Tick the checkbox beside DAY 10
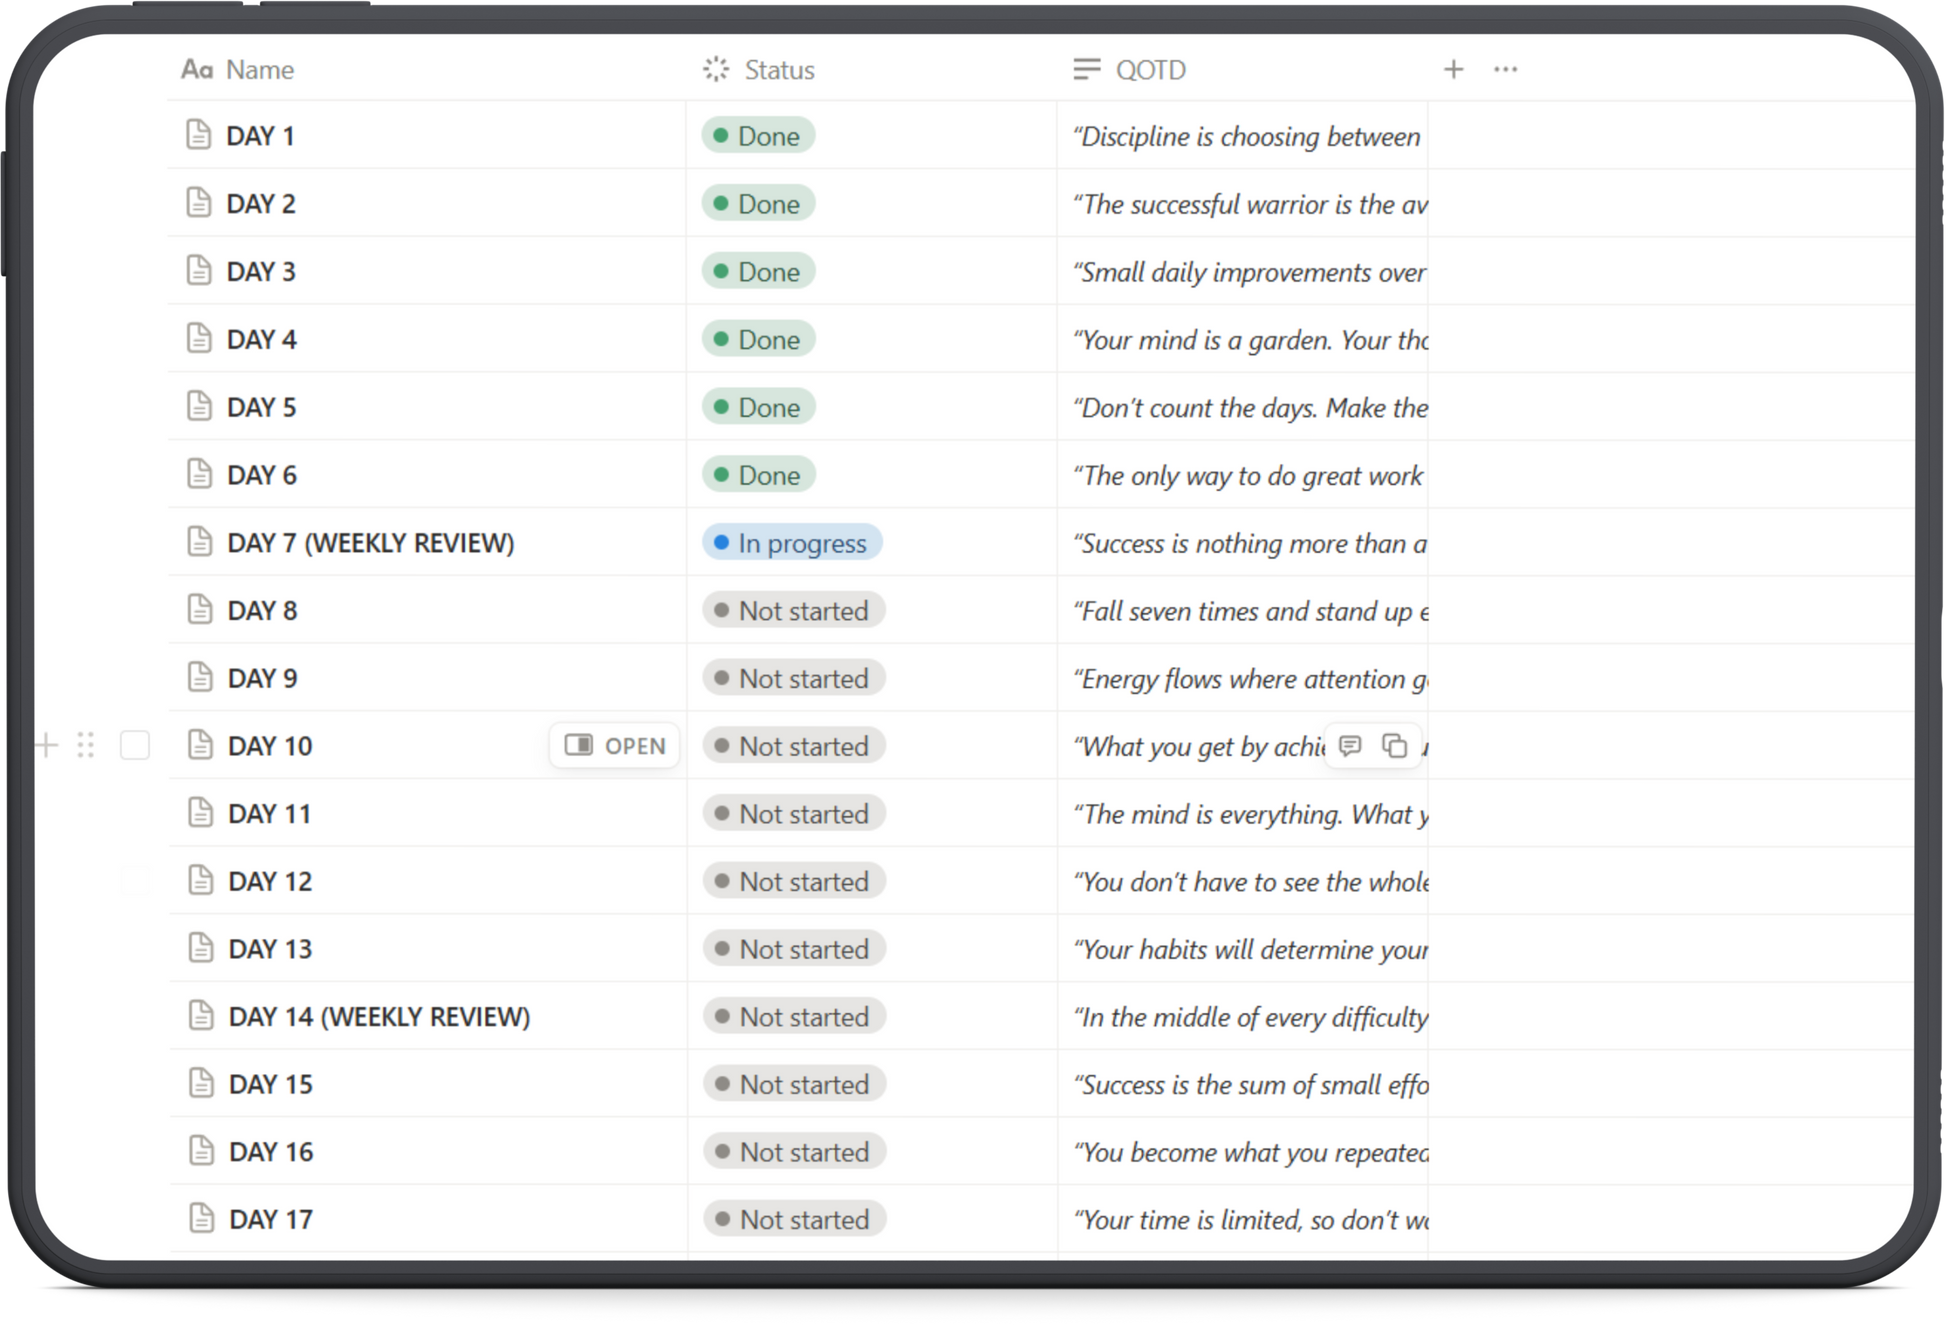This screenshot has height=1328, width=1946. pos(135,745)
